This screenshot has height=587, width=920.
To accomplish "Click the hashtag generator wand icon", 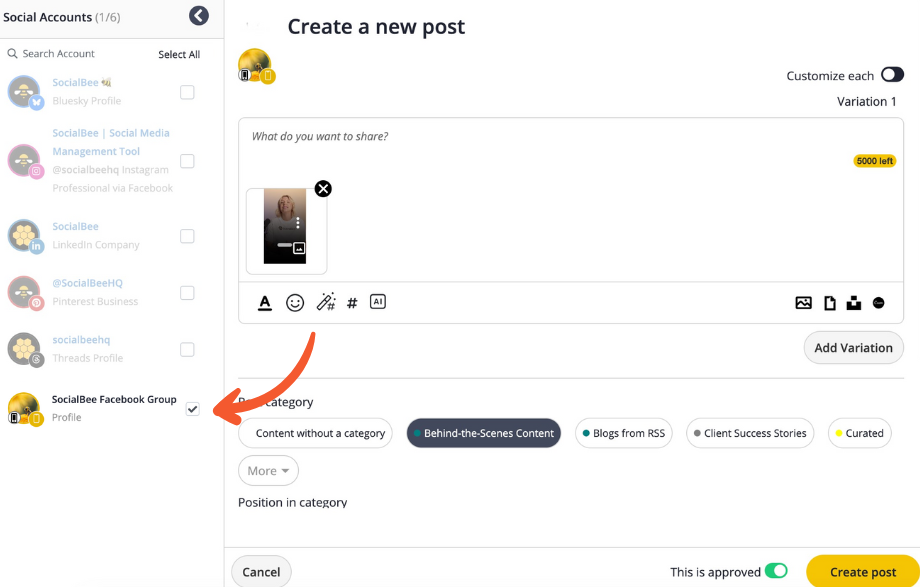I will coord(325,302).
